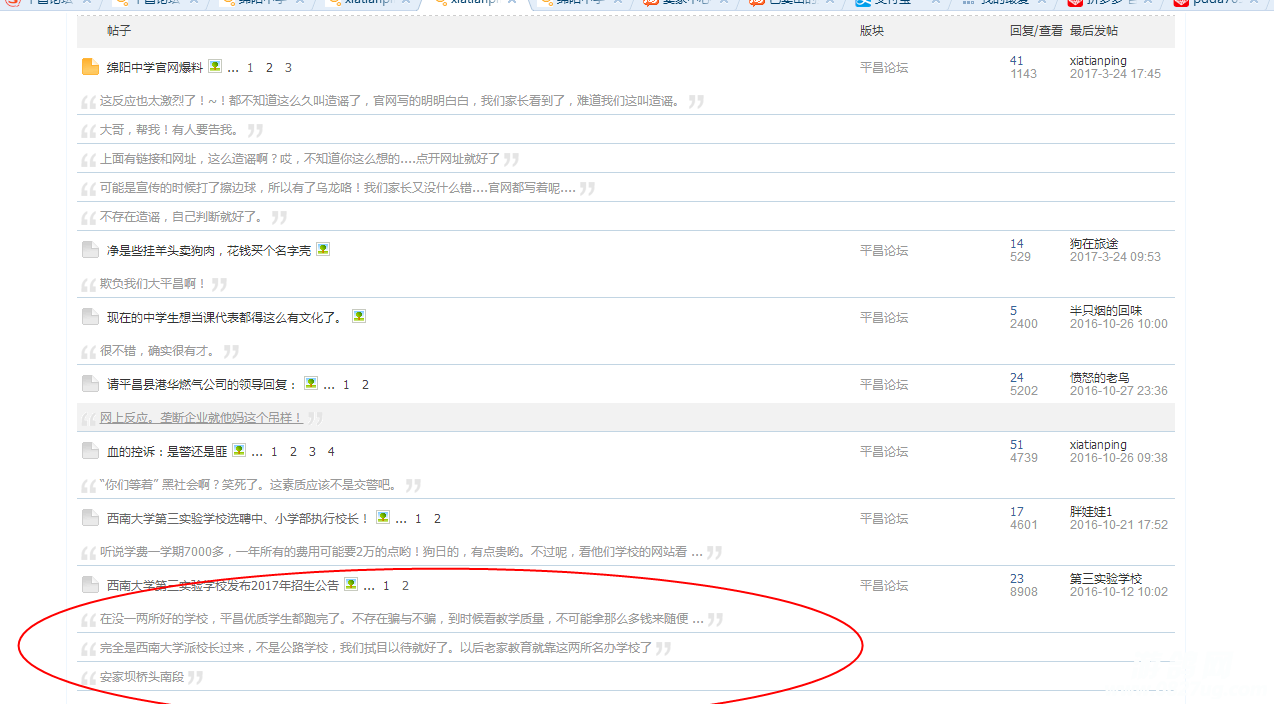
Task: Click the orange folder icon beside 绵阳中学官网爆料
Action: click(x=90, y=67)
